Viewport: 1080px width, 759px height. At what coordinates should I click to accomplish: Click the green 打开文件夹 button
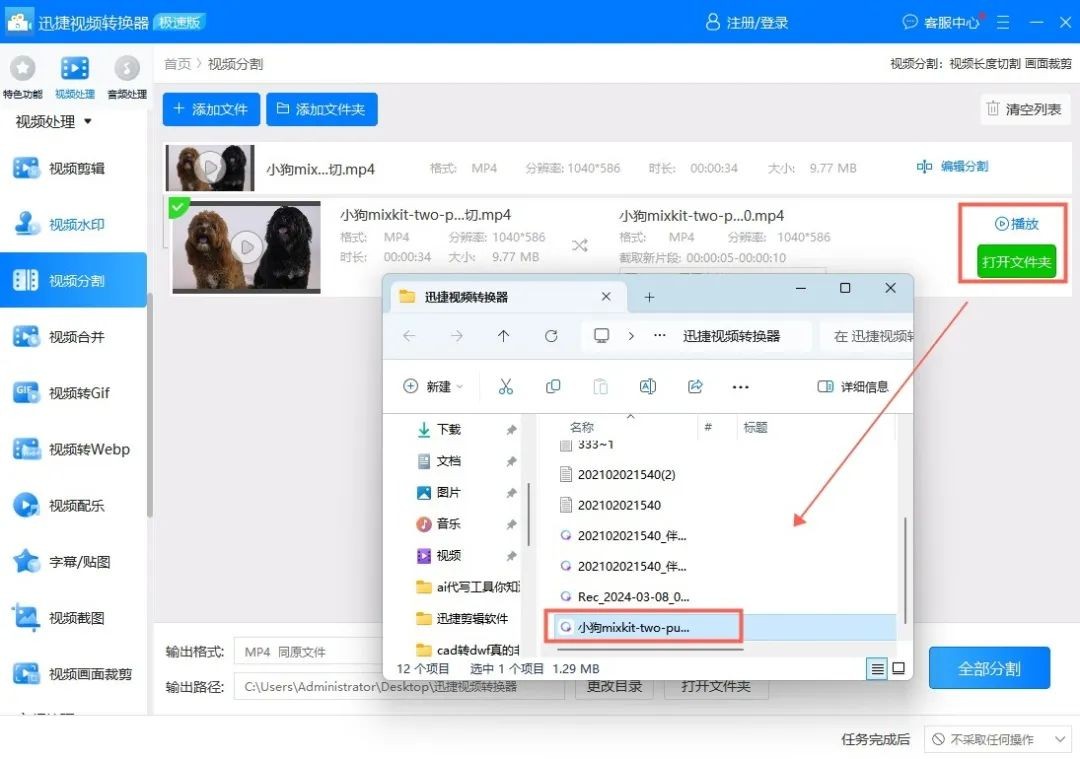pyautogui.click(x=1016, y=262)
